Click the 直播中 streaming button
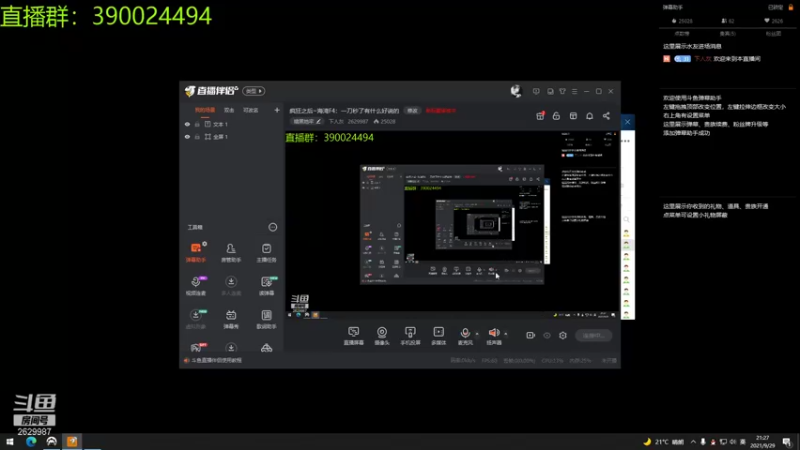This screenshot has width=800, height=450. (x=593, y=335)
